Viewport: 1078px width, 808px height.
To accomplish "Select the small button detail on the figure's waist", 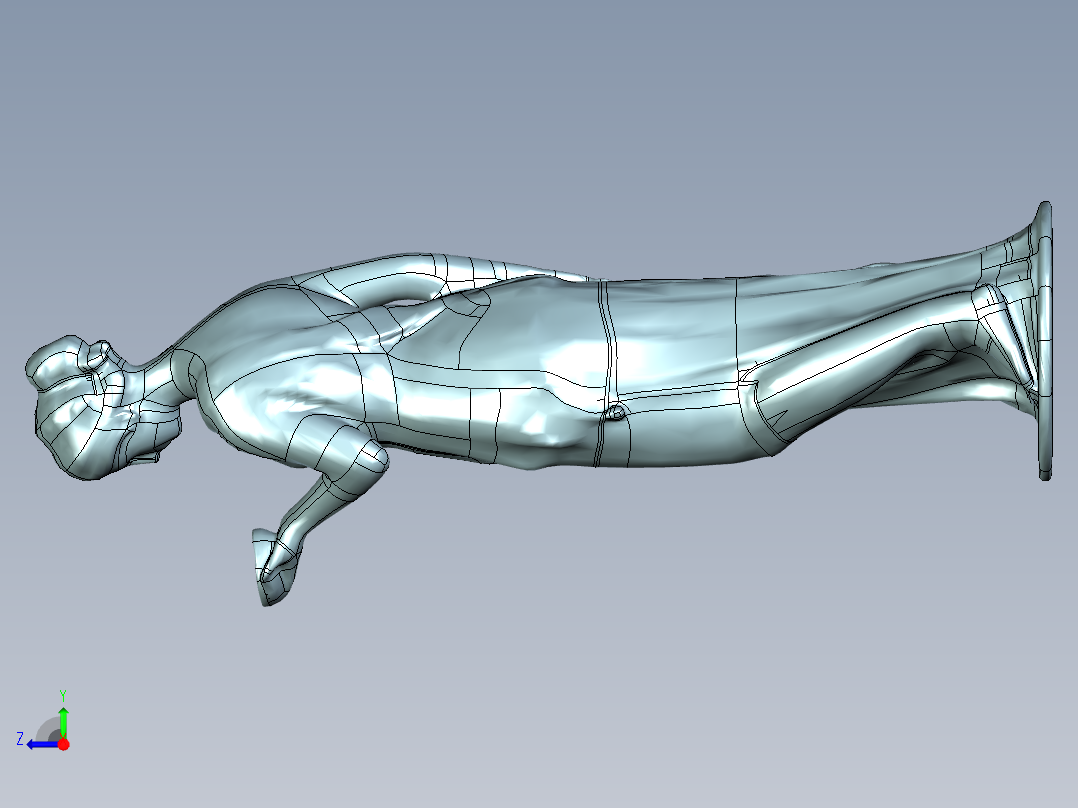I will 614,413.
